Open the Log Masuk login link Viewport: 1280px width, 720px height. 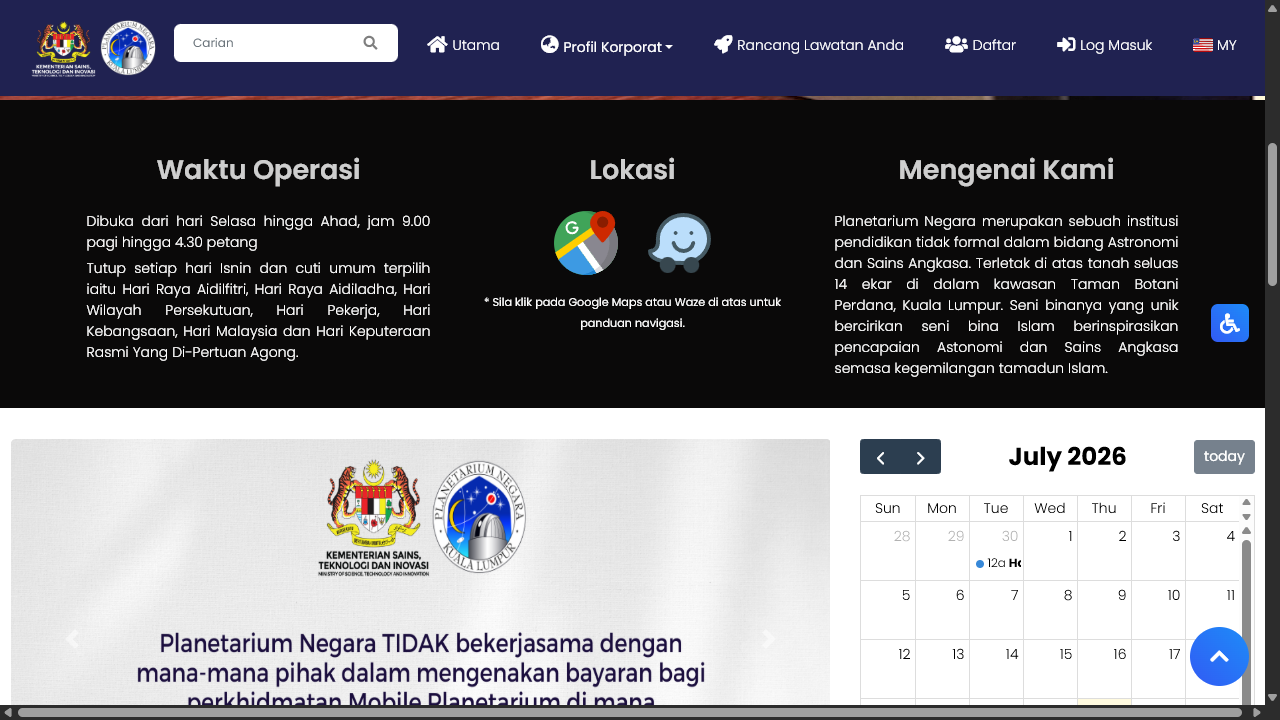pyautogui.click(x=1105, y=45)
